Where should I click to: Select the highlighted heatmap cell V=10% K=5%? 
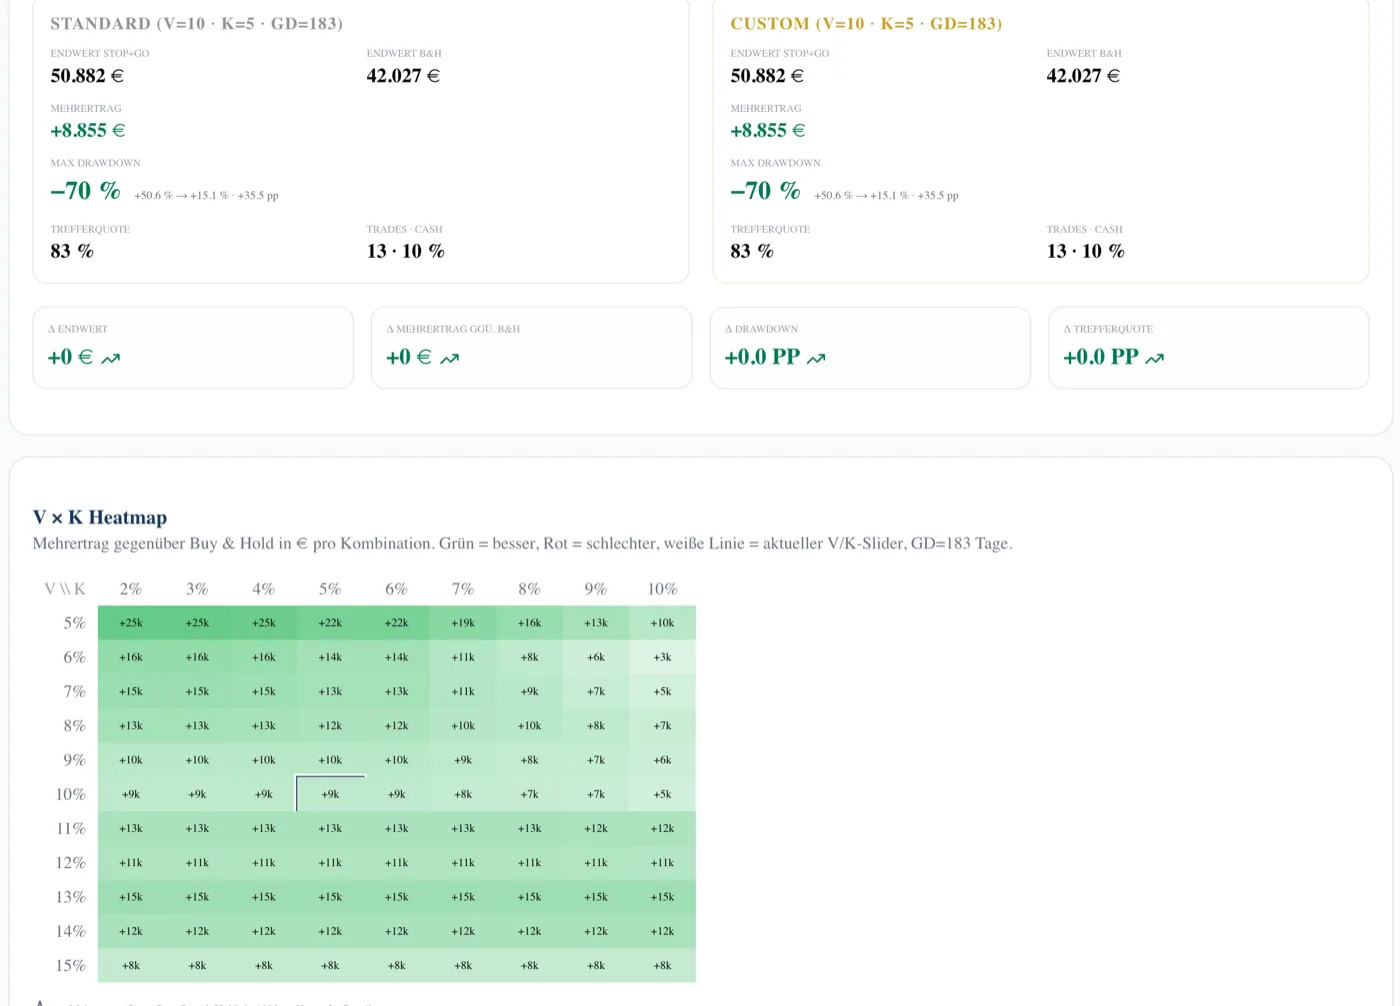[330, 794]
